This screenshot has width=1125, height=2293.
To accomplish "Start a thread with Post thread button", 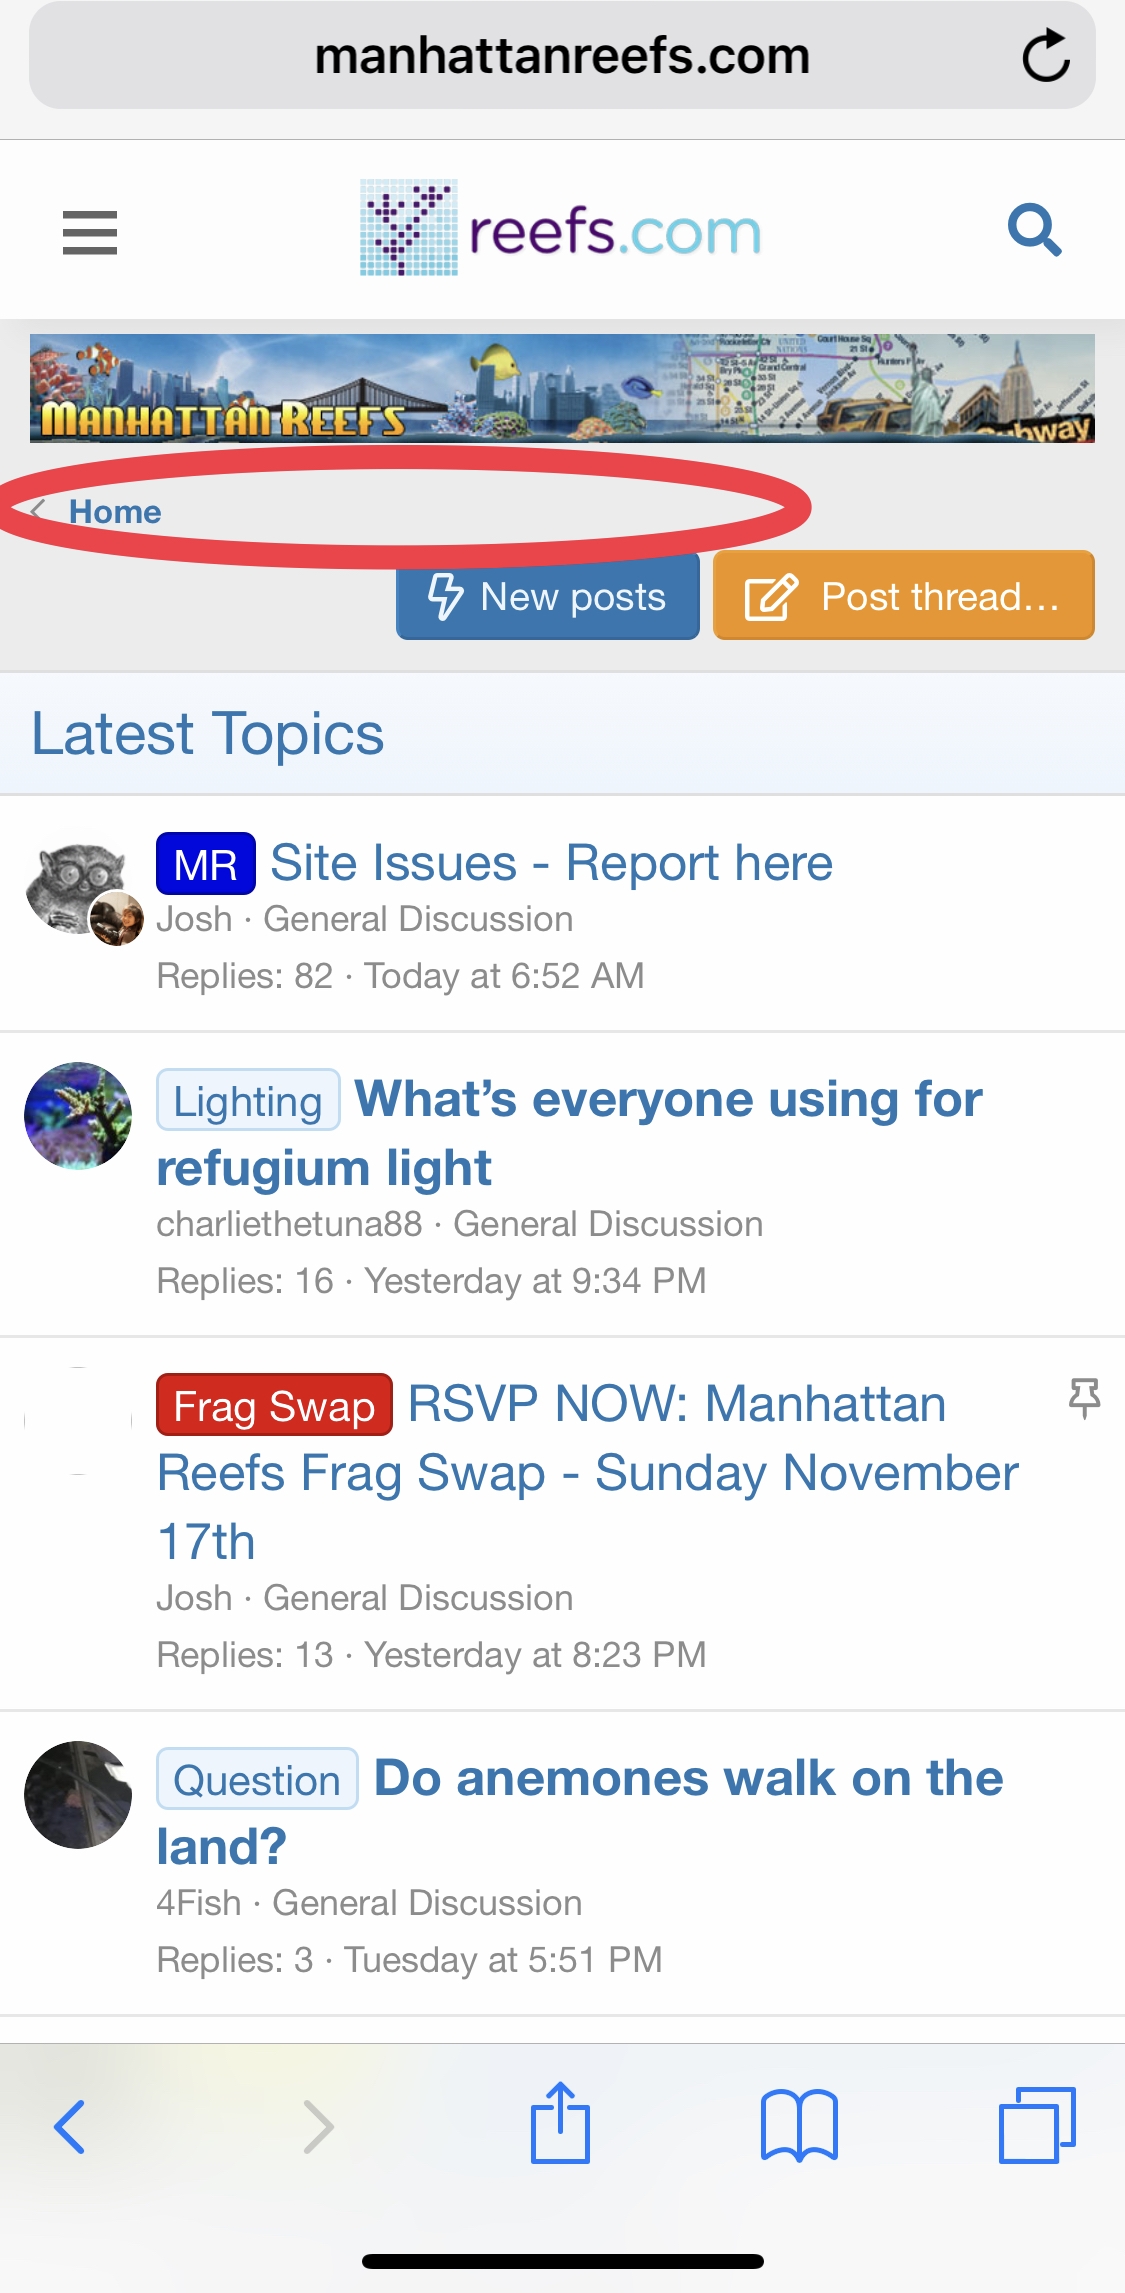I will (x=903, y=597).
